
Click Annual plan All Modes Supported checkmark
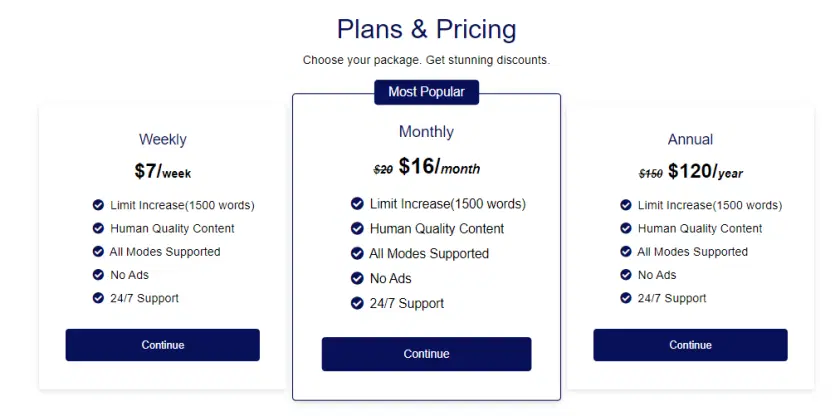coord(626,252)
